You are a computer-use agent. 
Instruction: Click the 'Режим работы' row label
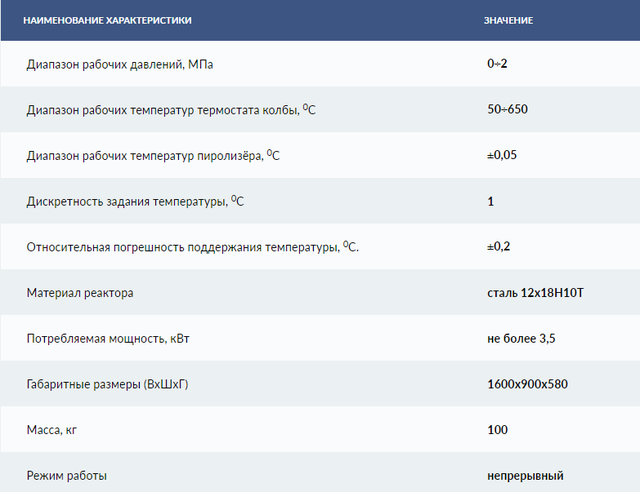click(x=66, y=476)
